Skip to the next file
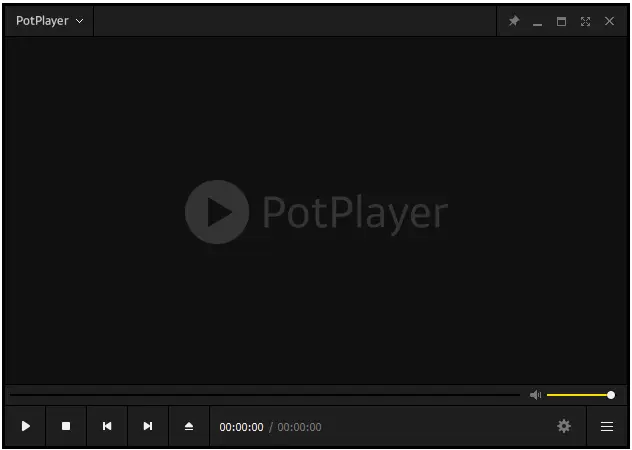632x450 pixels. click(148, 426)
